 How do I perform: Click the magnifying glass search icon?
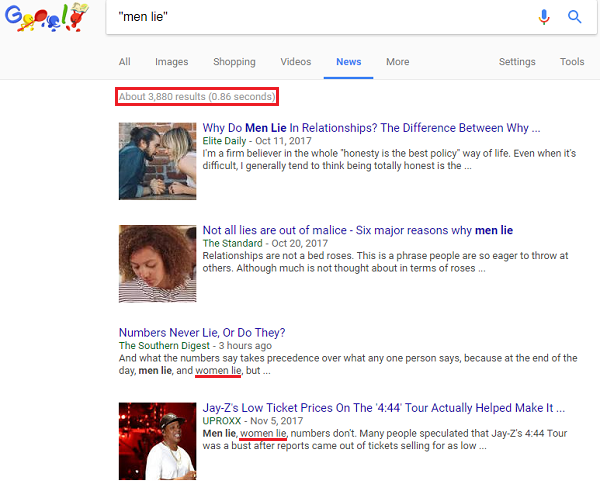click(575, 17)
